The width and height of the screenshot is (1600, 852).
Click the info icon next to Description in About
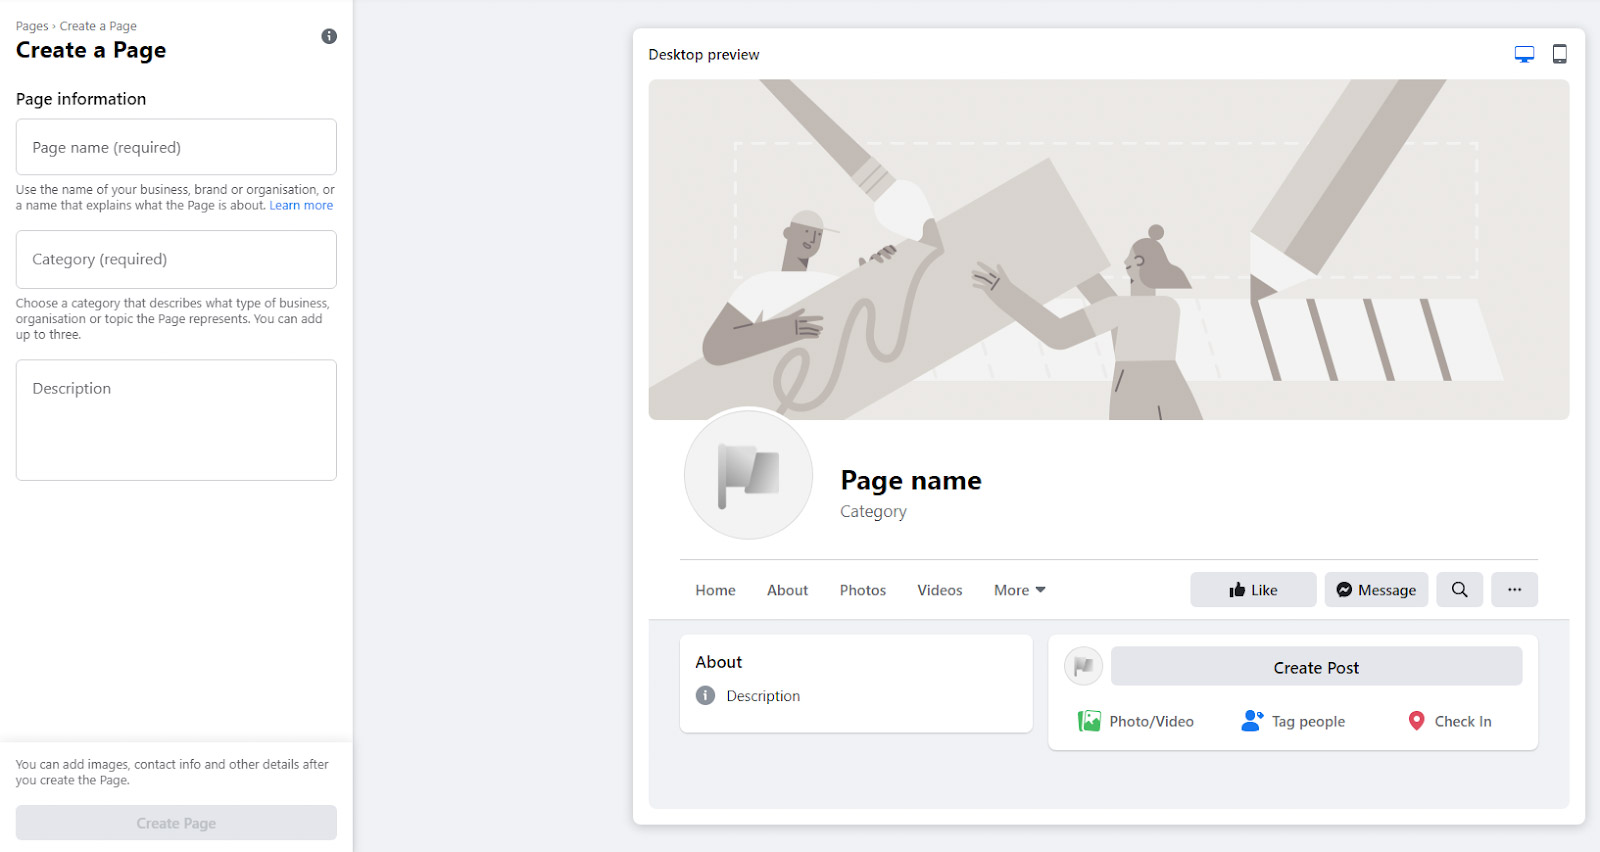click(706, 695)
